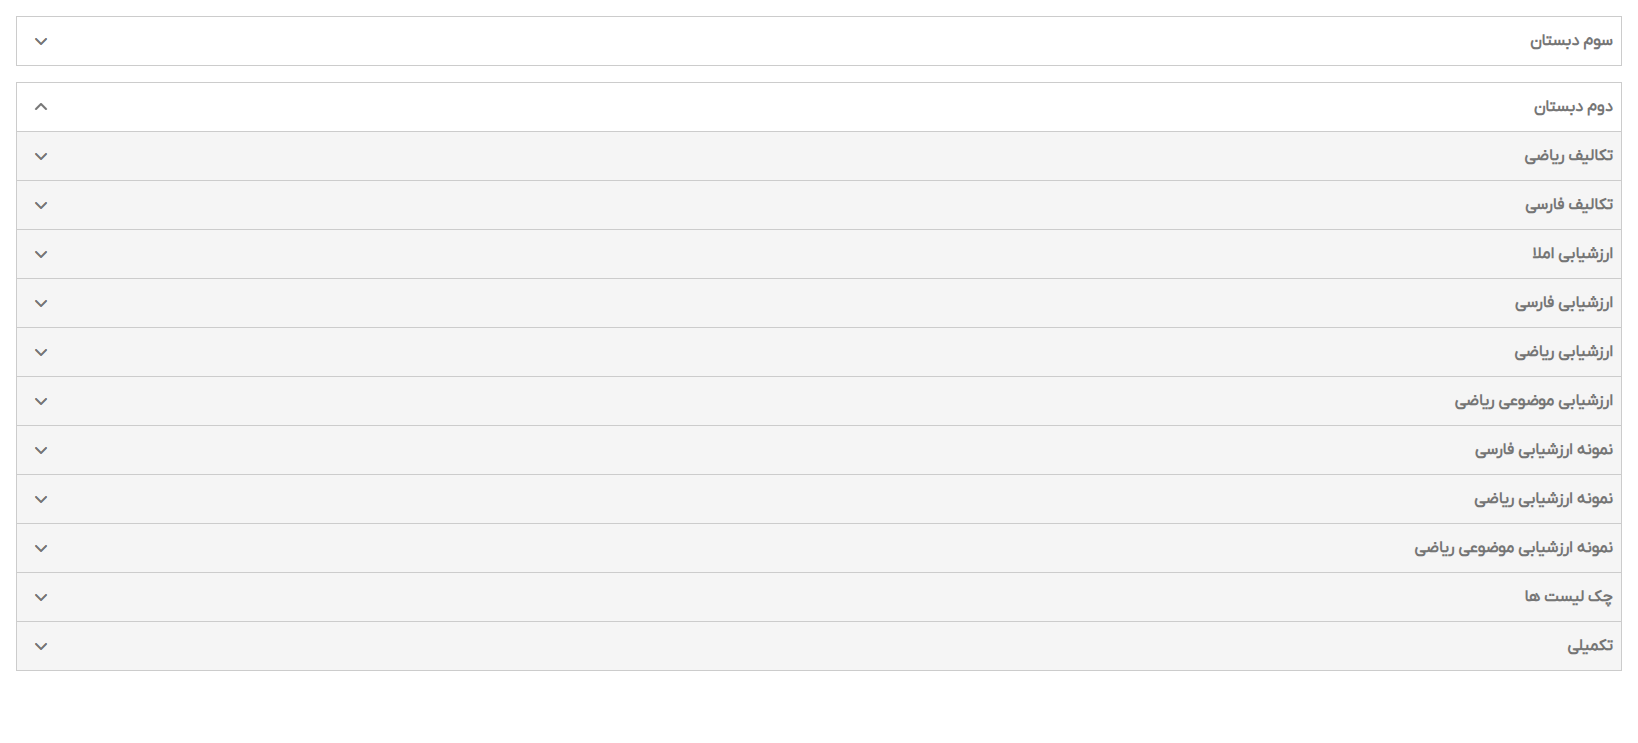Viewport: 1638px width, 743px height.
Task: Open the تکالیف ریاضی item label
Action: (1568, 156)
